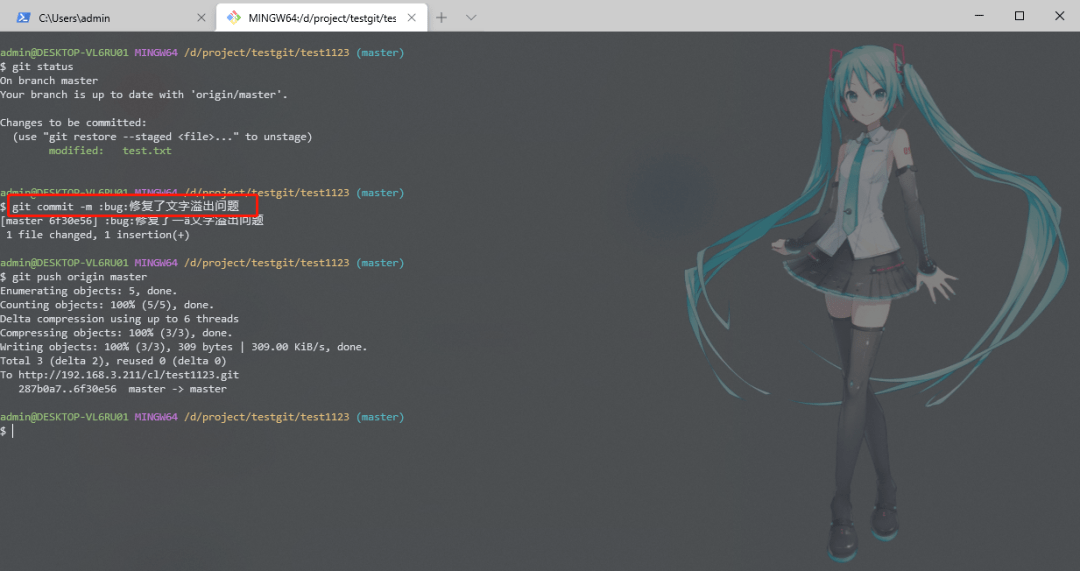Click the PowerShell icon on first tab

pyautogui.click(x=23, y=18)
